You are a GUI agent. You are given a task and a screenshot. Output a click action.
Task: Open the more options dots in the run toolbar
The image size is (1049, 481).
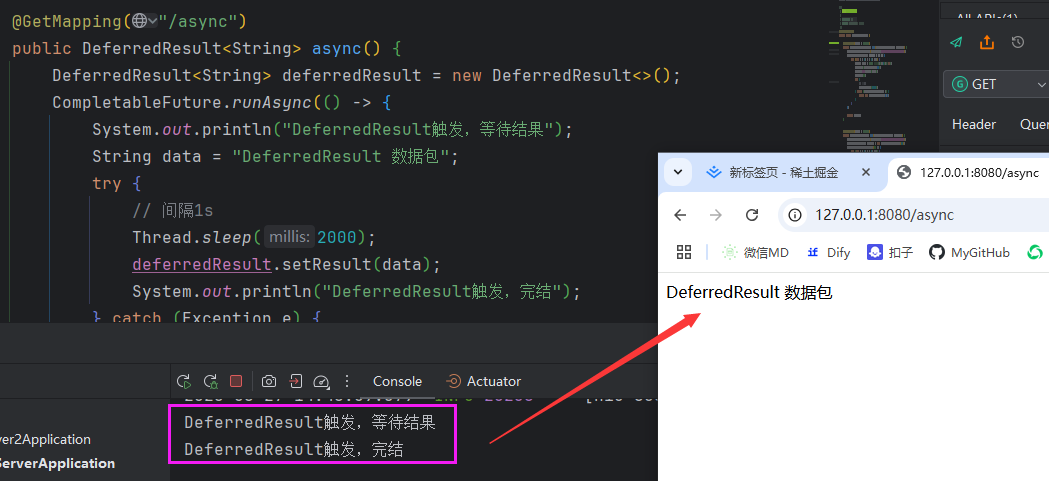tap(347, 381)
